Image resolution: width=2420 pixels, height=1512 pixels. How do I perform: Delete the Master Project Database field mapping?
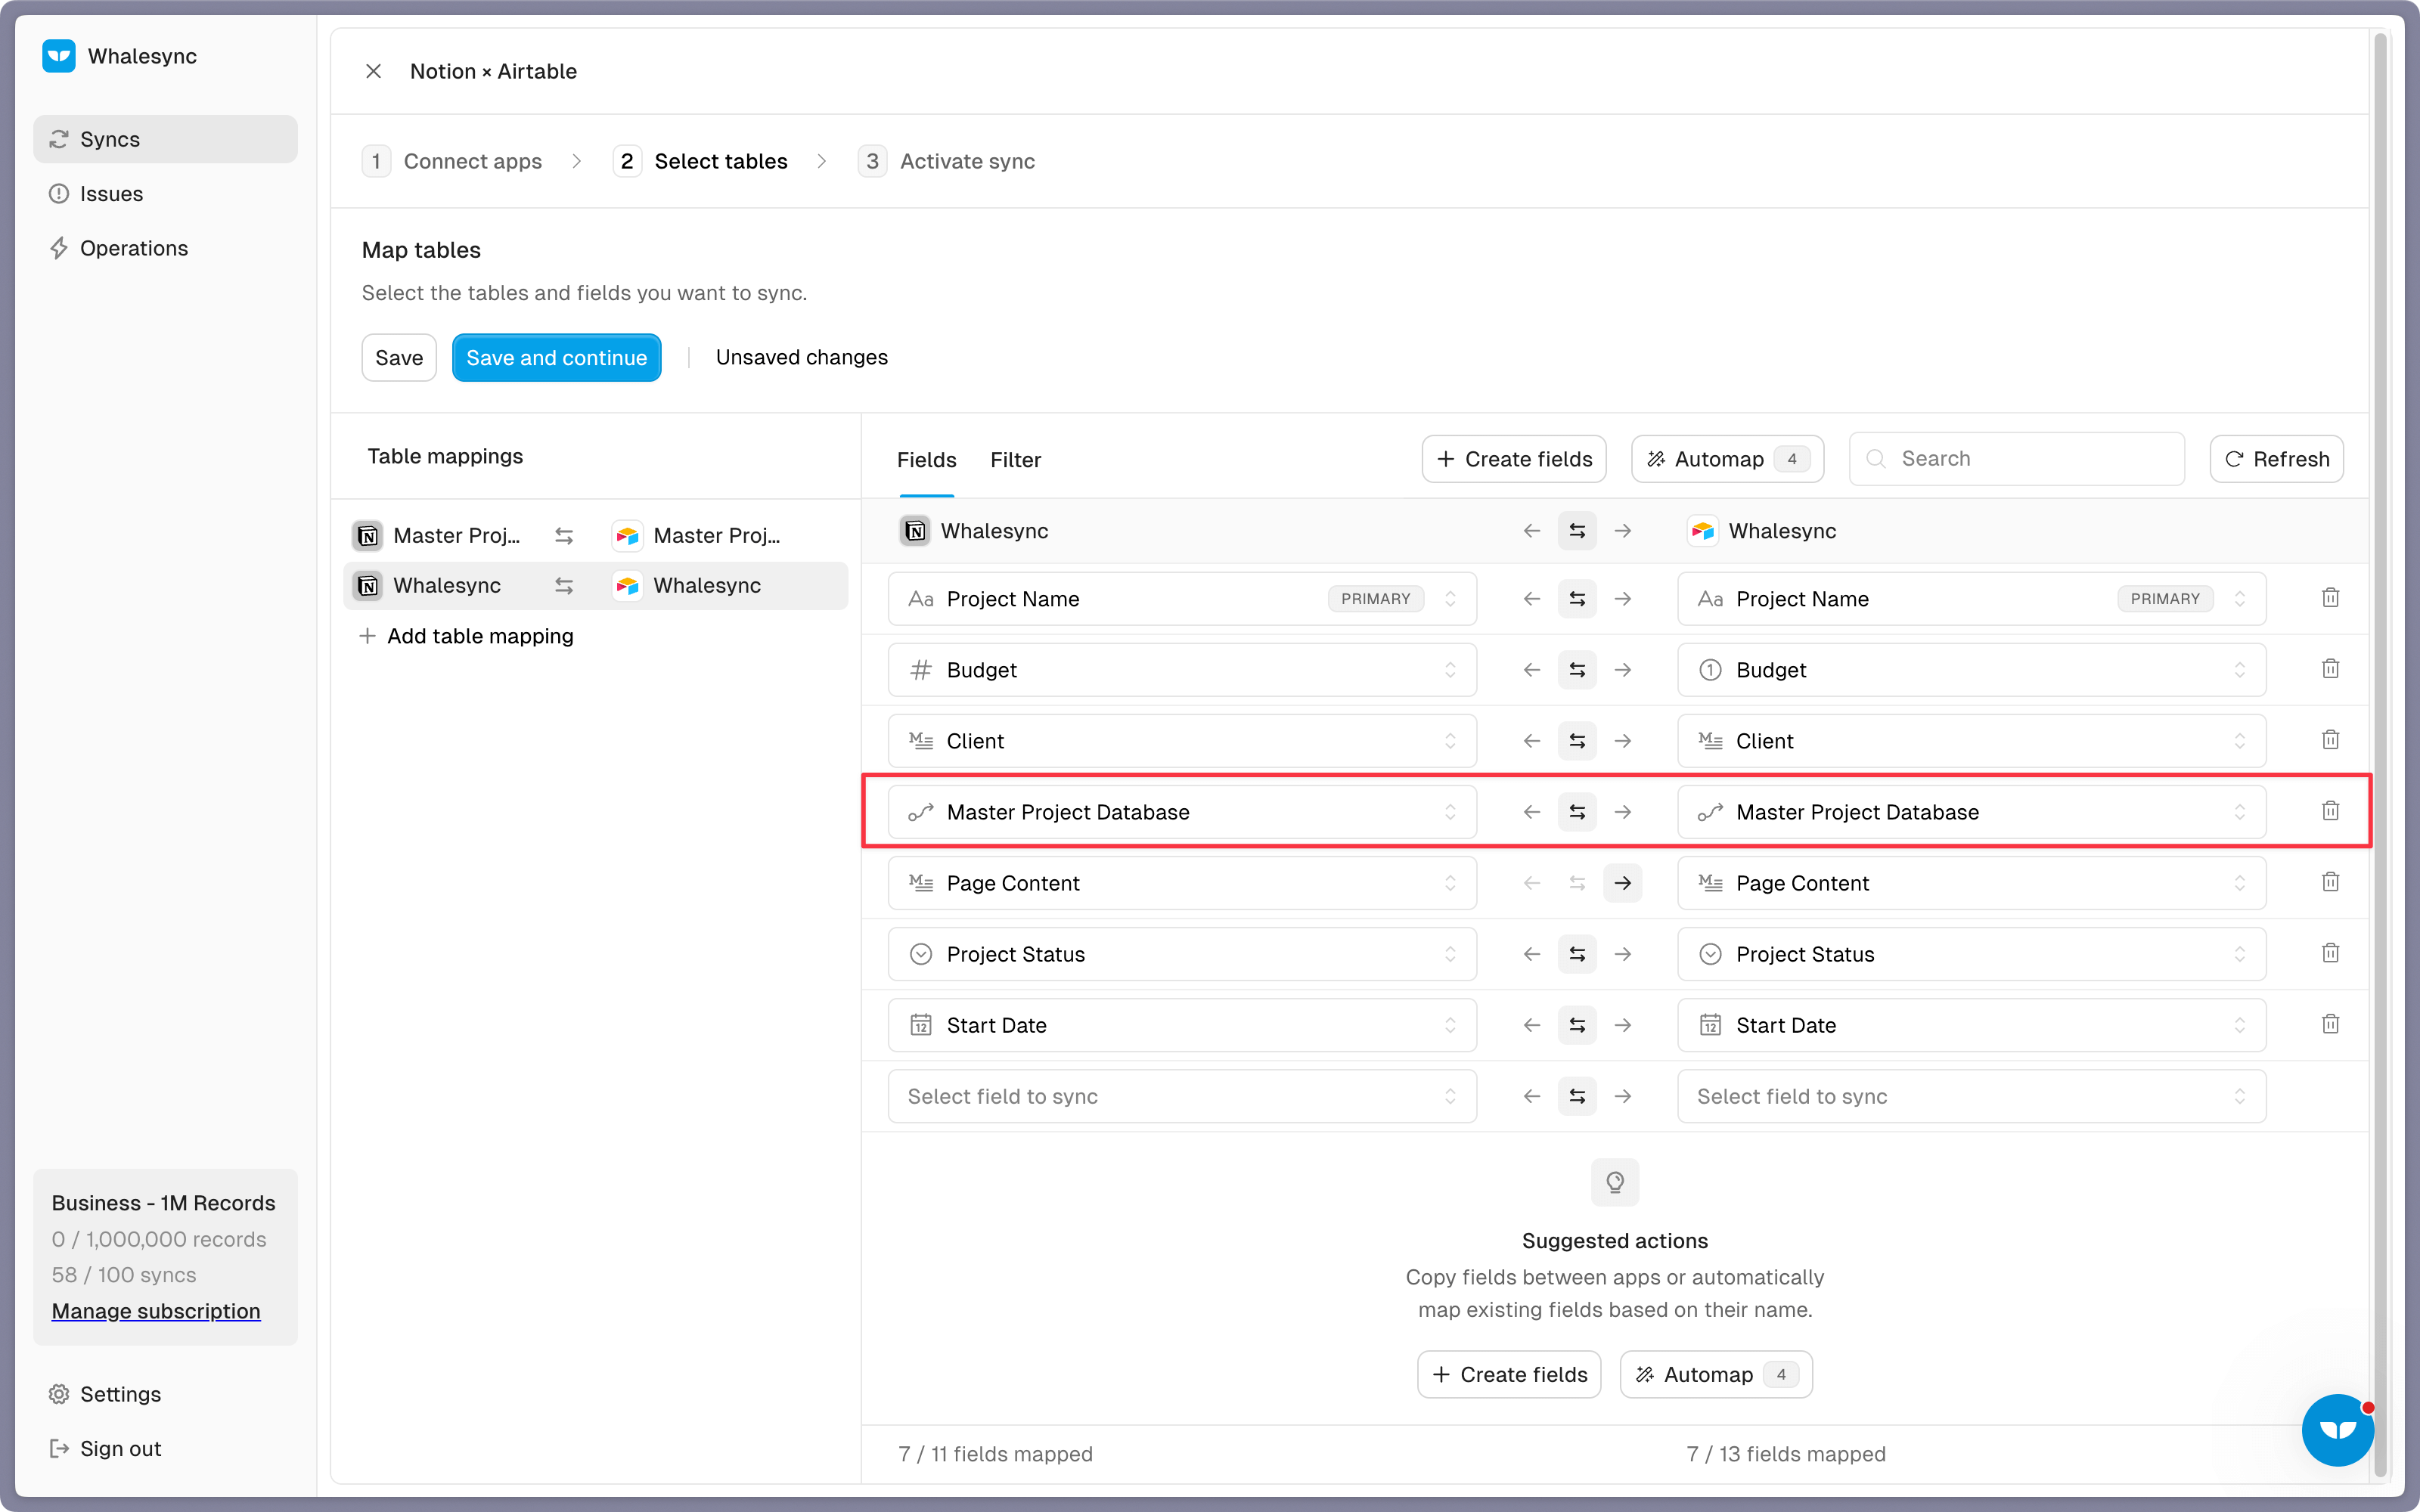point(2330,811)
